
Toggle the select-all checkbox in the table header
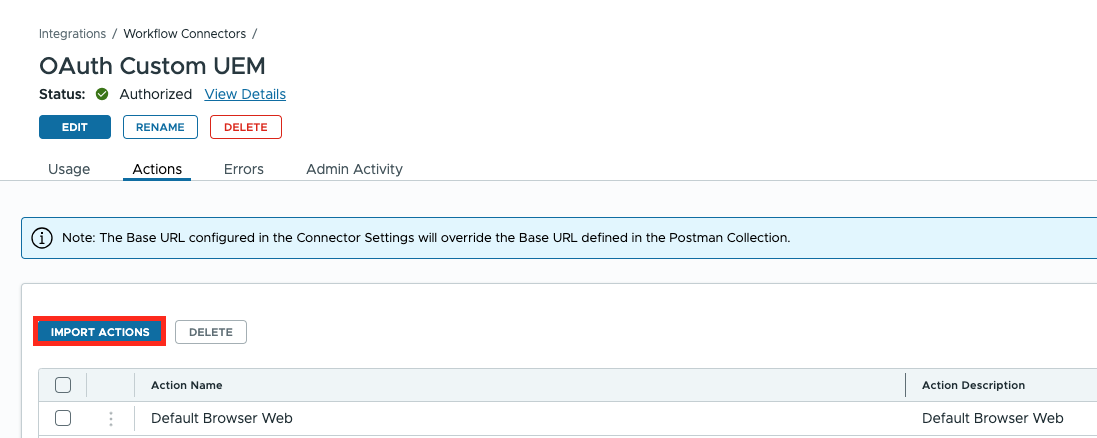point(63,385)
